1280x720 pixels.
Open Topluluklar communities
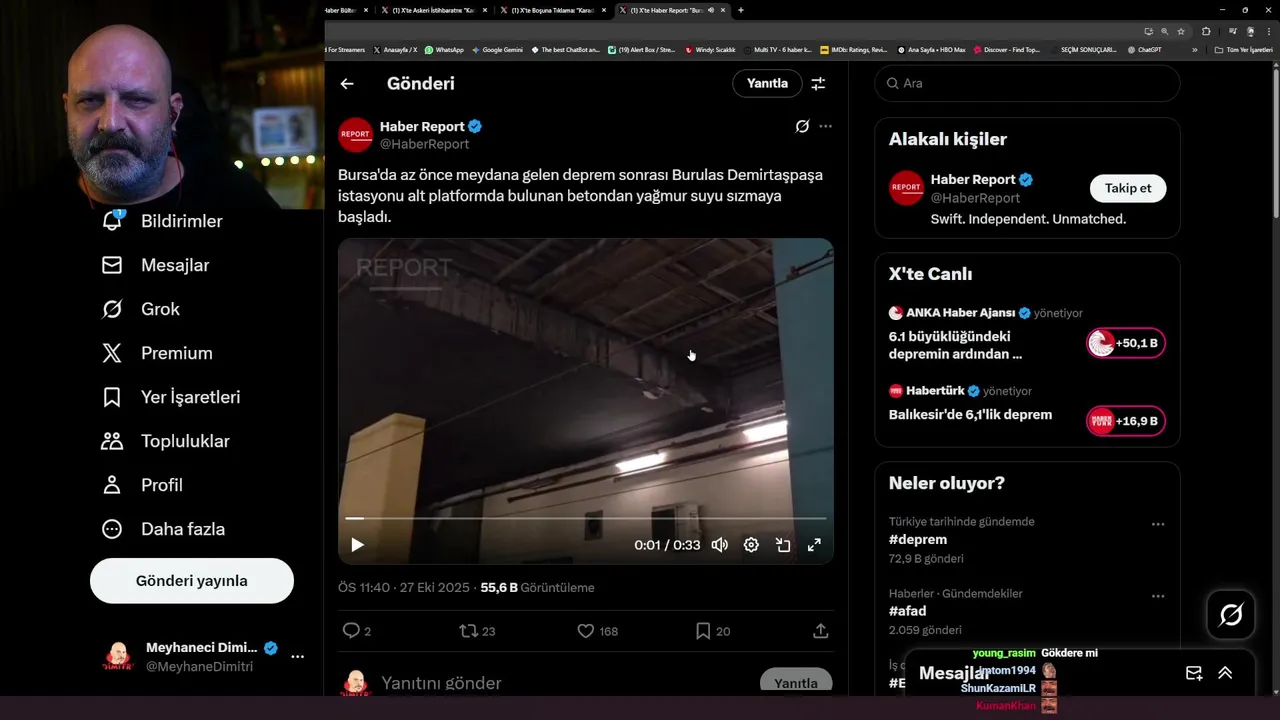pos(165,441)
